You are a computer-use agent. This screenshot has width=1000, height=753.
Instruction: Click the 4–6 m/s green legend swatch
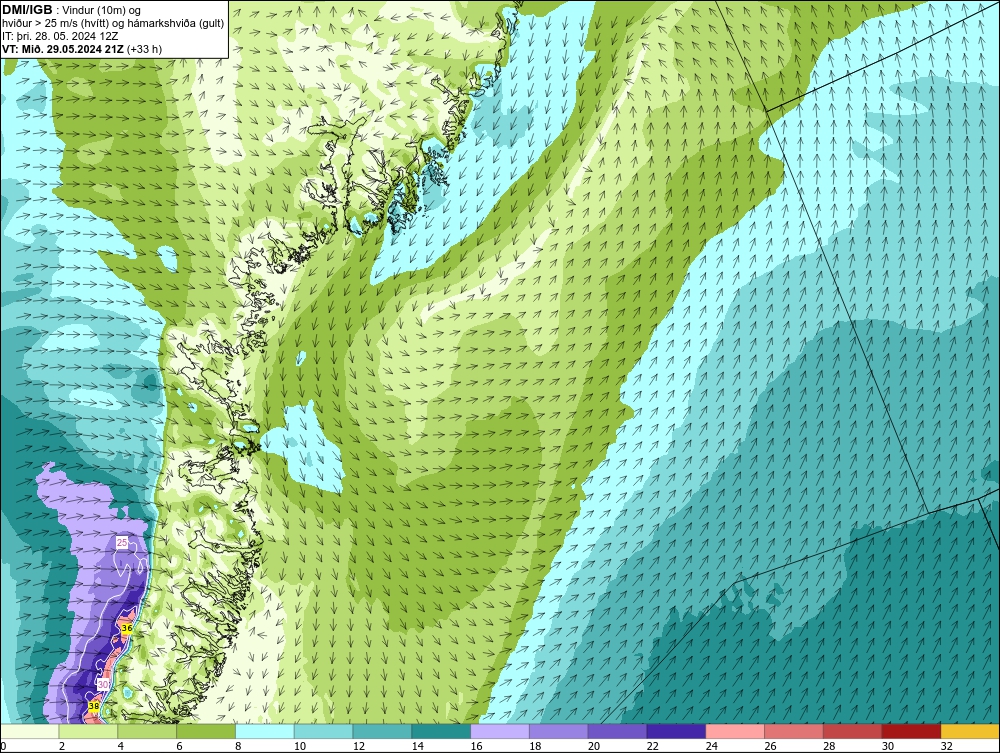(147, 731)
